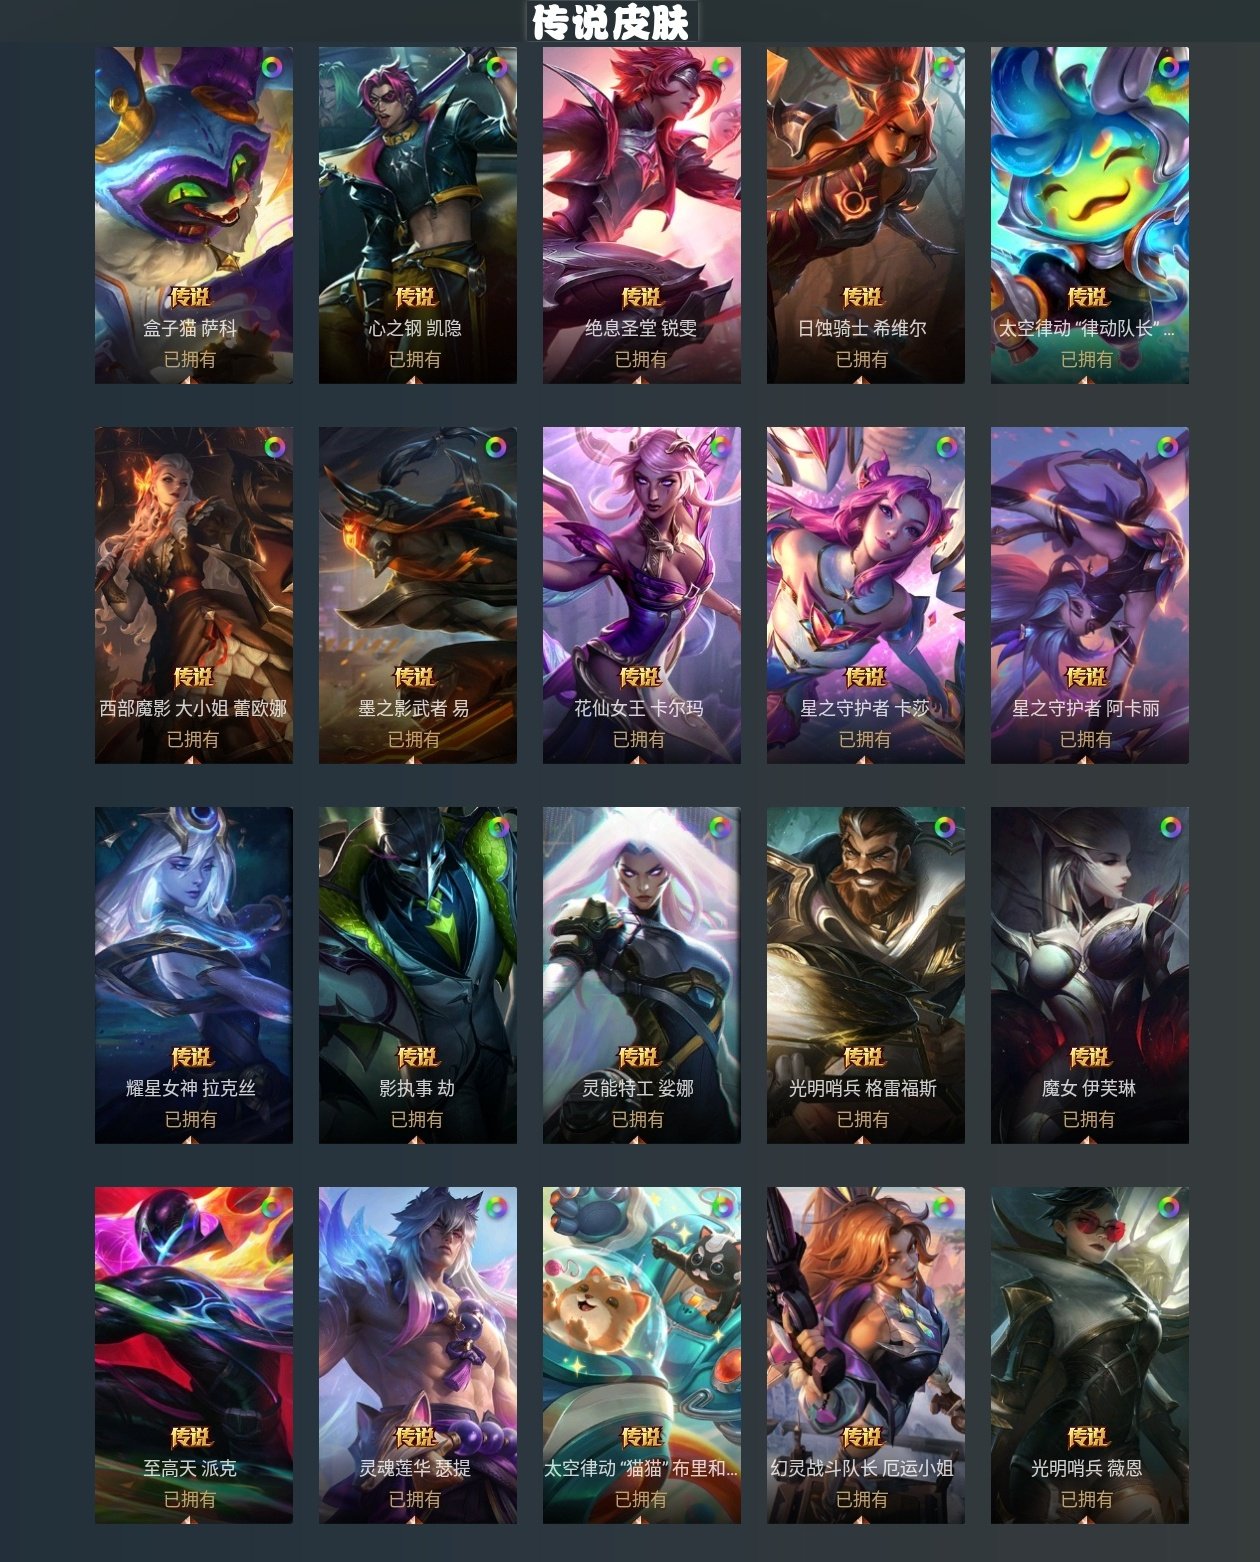This screenshot has height=1562, width=1260.
Task: Select the 灵魂莲华 瑟提 skin artwork
Action: (x=417, y=1355)
